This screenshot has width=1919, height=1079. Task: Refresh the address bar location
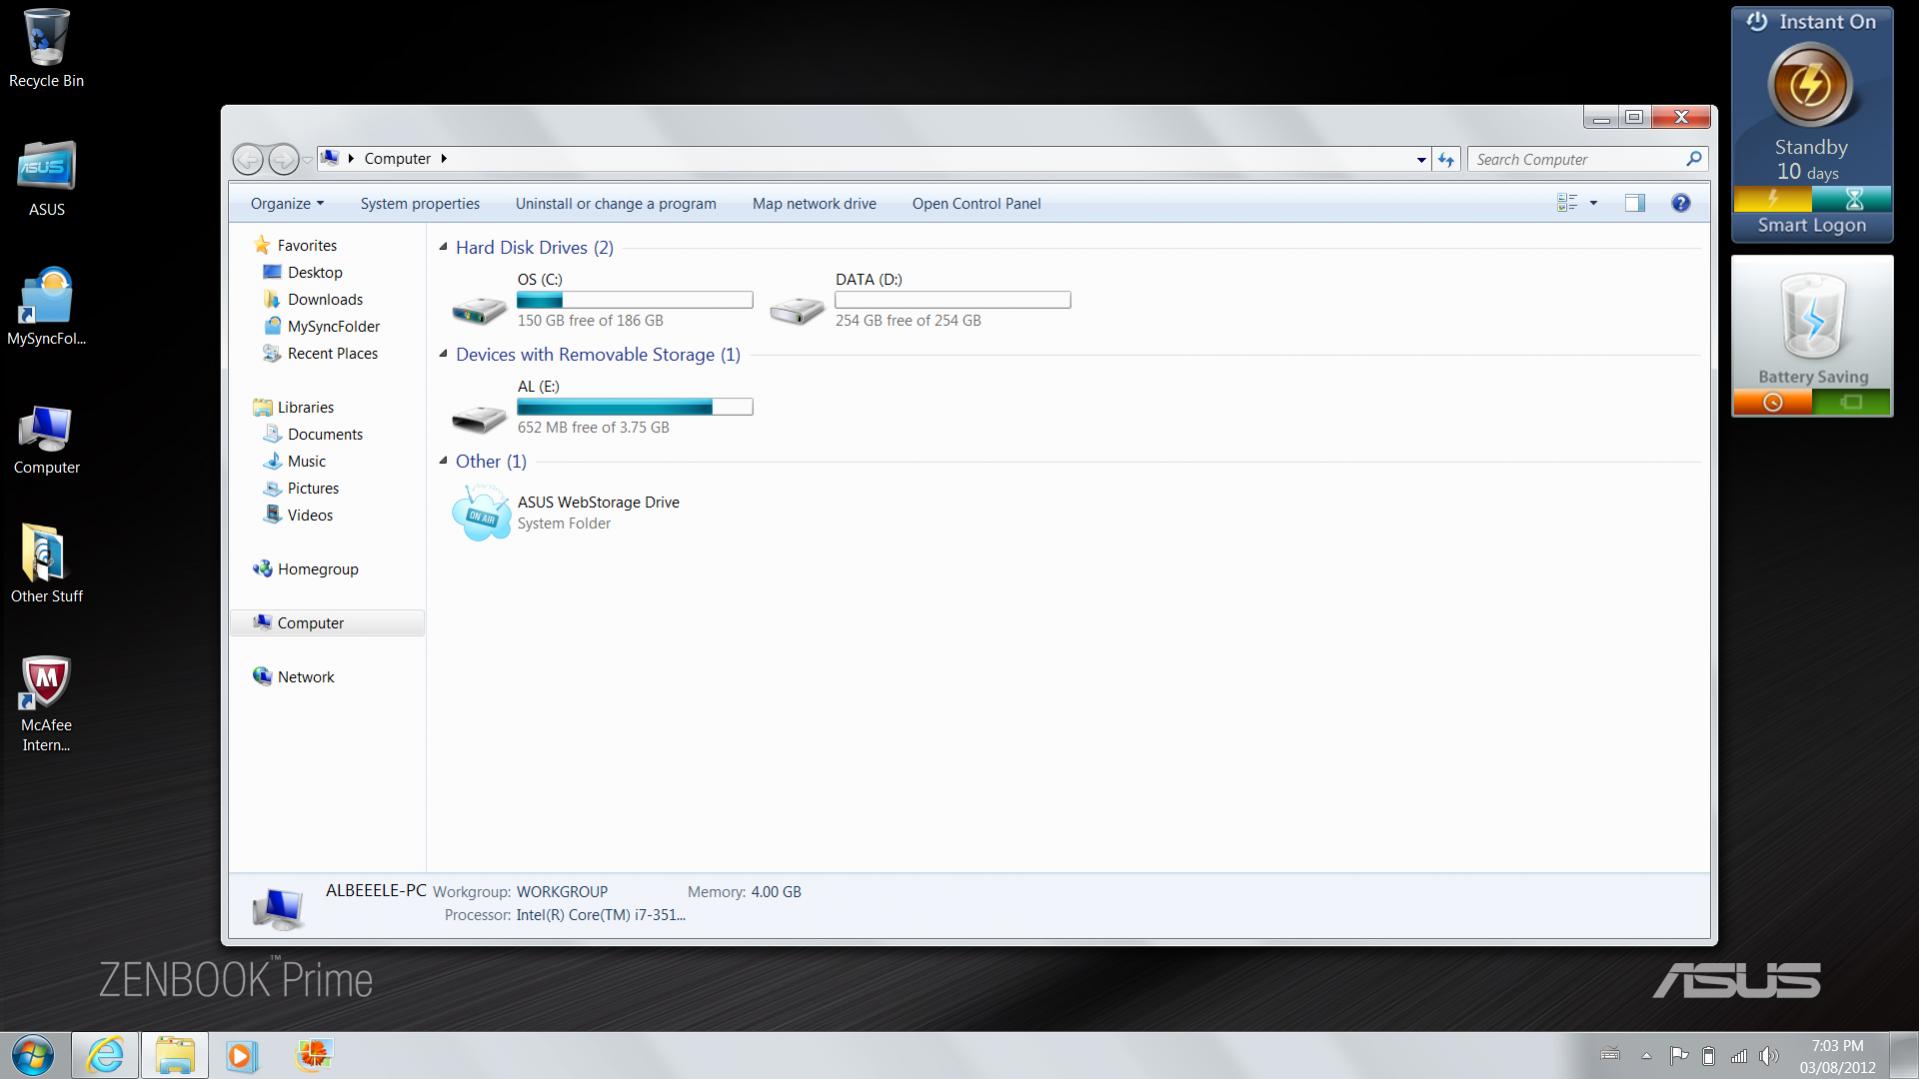pyautogui.click(x=1446, y=159)
